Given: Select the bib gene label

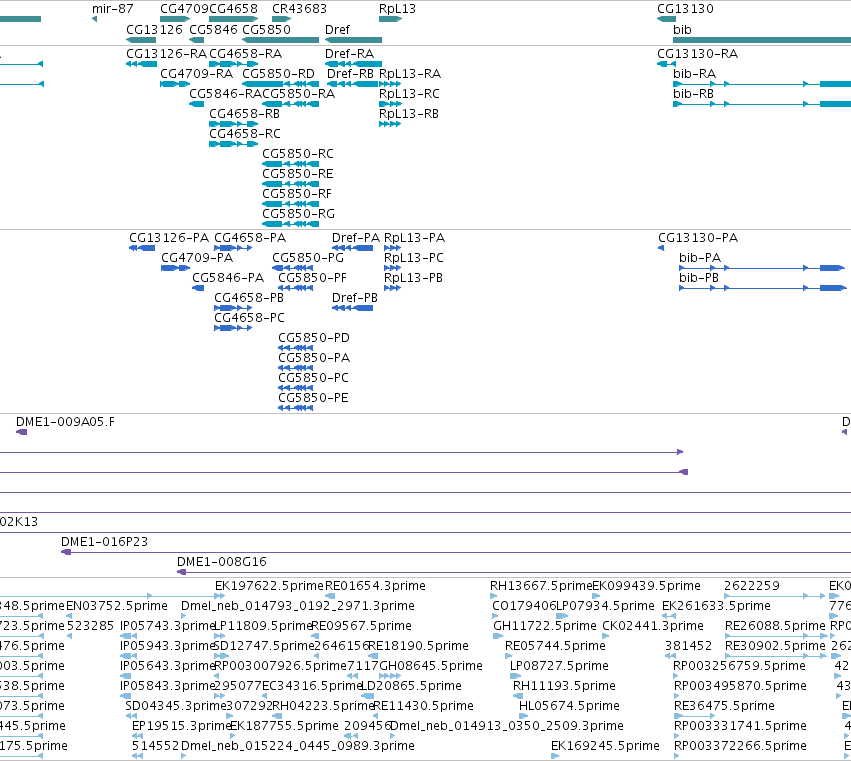Looking at the screenshot, I should (682, 29).
